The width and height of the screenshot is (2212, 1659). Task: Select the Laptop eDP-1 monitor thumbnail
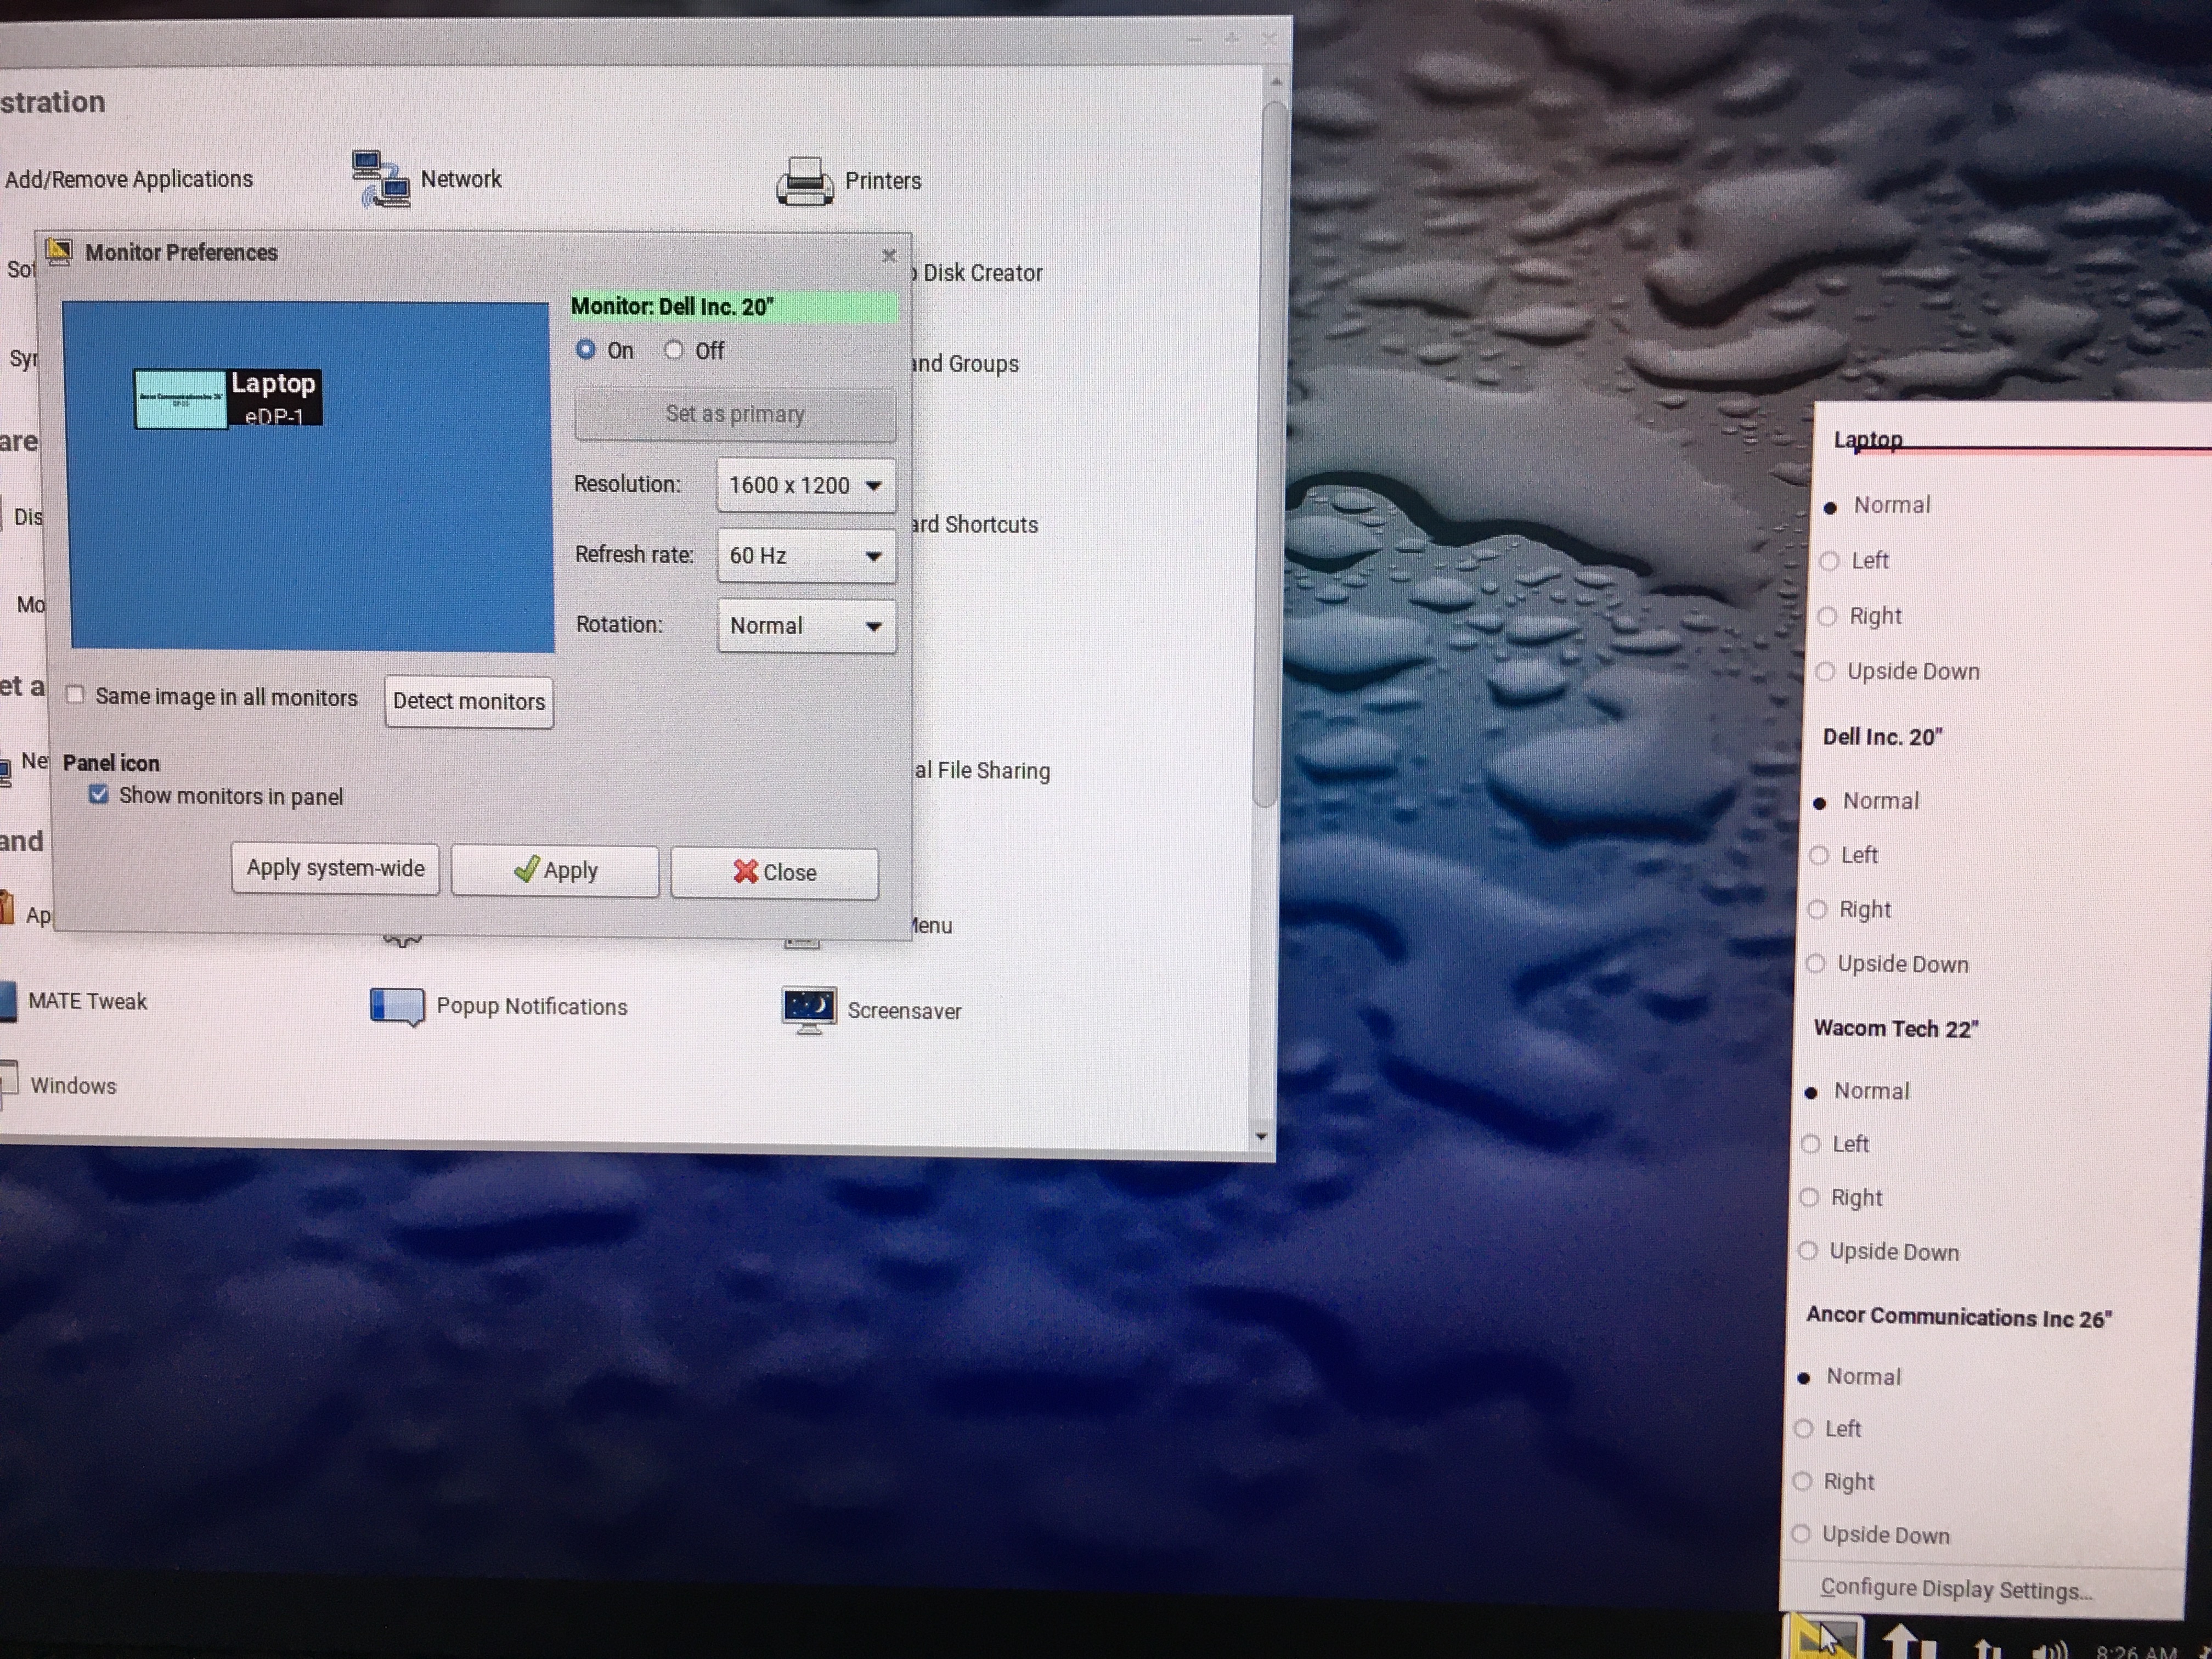[275, 398]
